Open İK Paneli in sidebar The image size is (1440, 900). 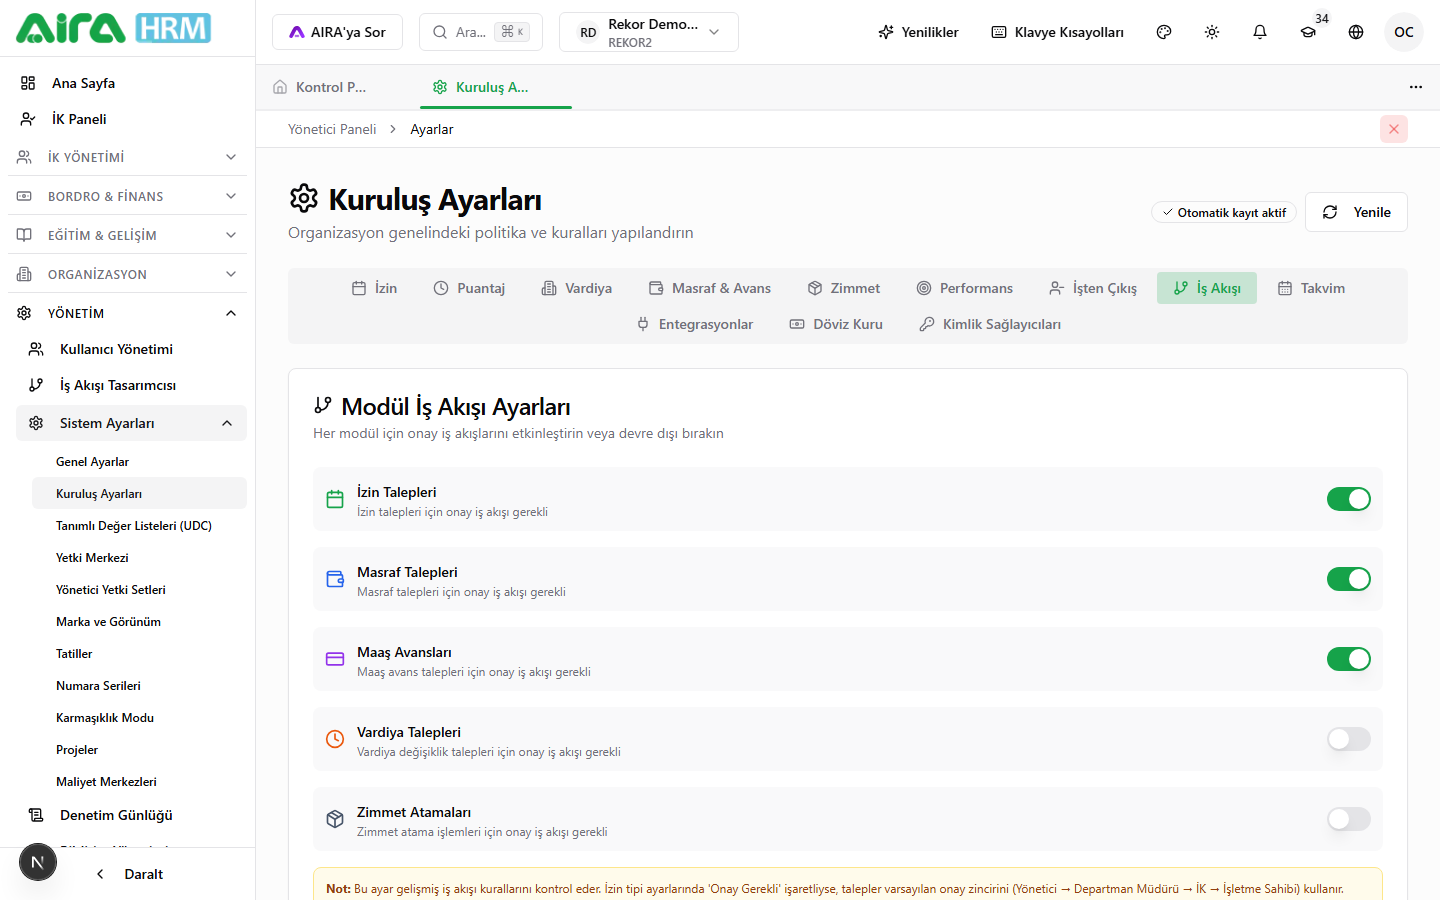[127, 119]
